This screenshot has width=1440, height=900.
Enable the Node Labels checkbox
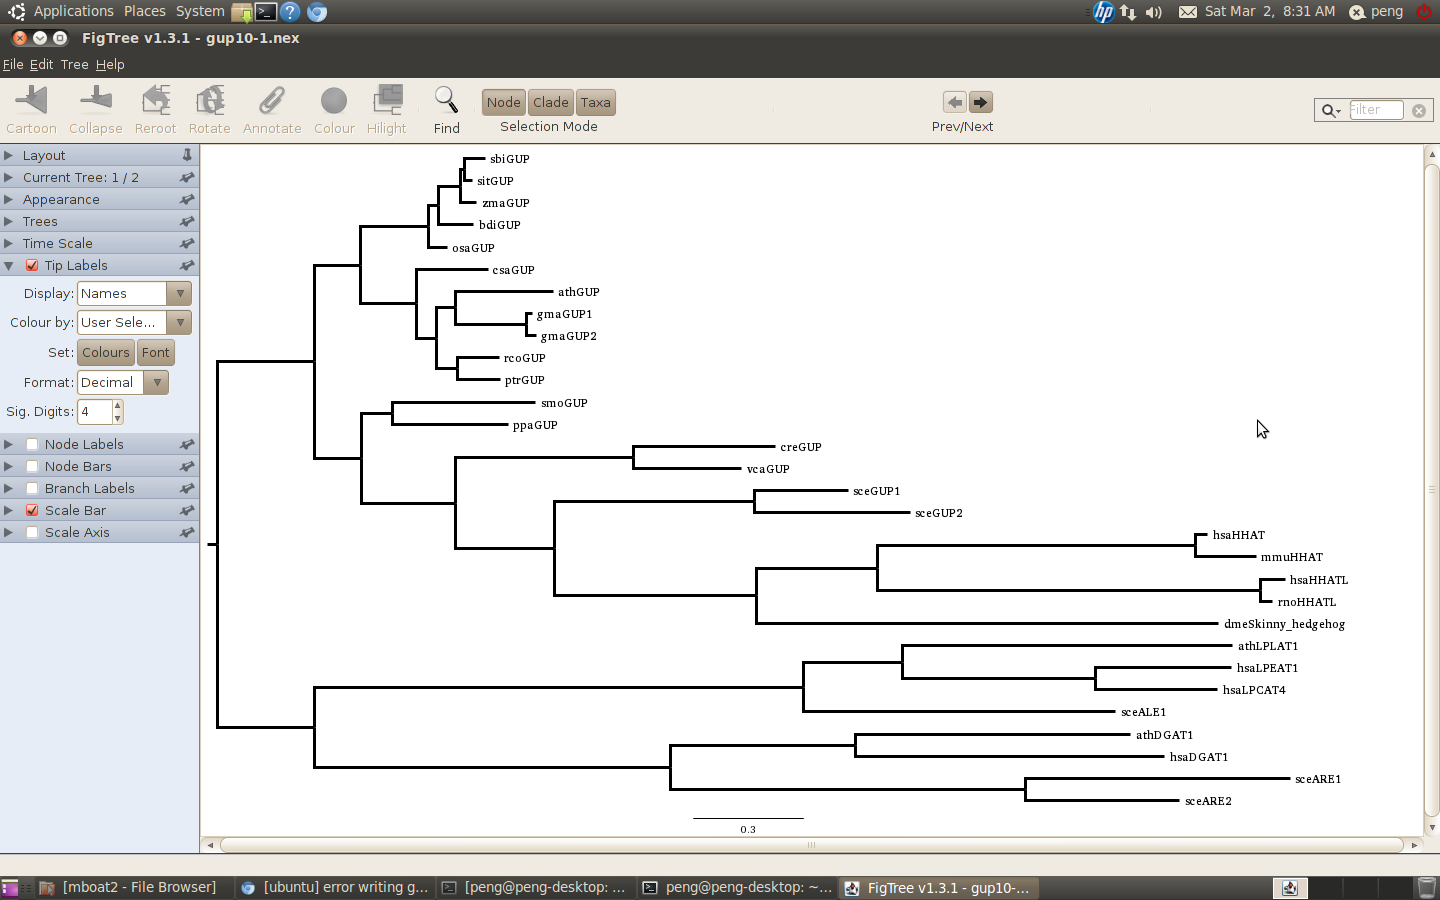click(x=32, y=445)
